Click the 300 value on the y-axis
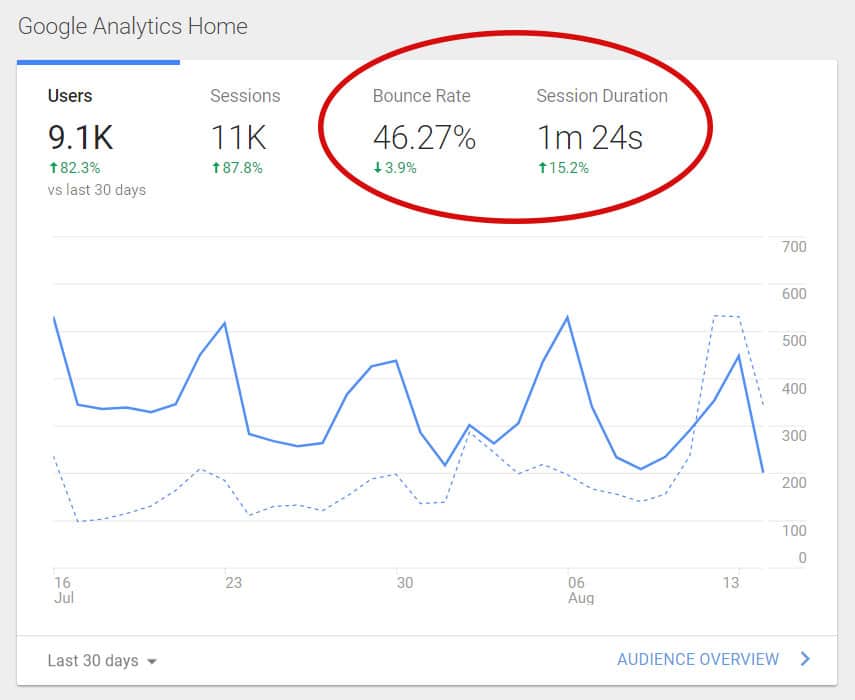Viewport: 855px width, 700px height. point(794,436)
